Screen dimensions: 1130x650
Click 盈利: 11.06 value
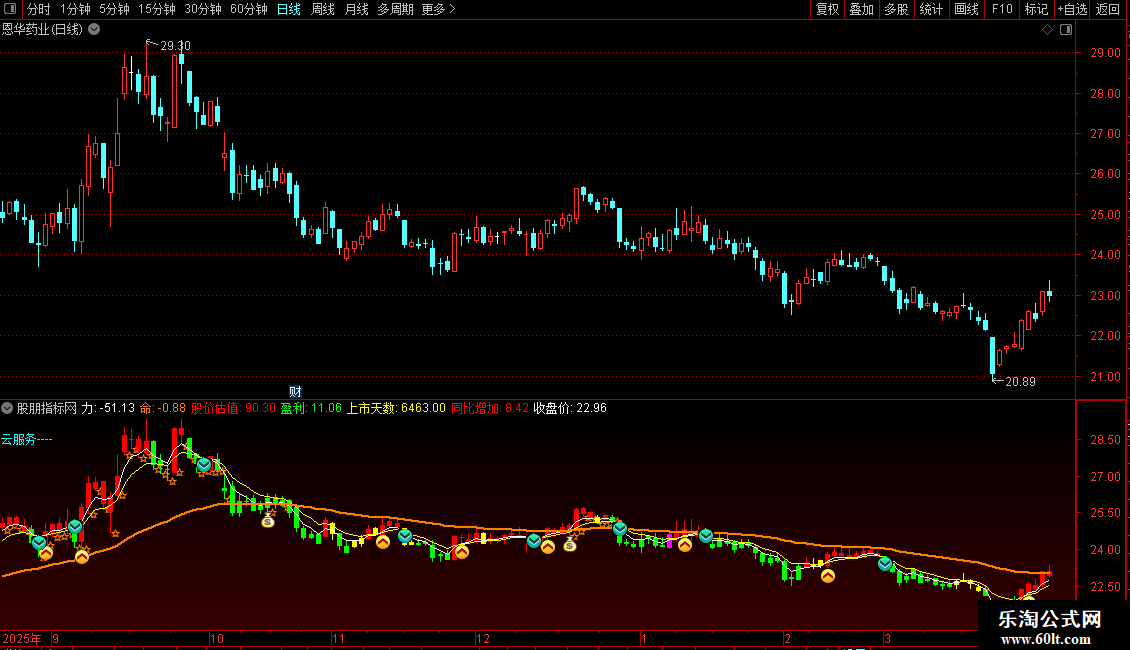[311, 408]
